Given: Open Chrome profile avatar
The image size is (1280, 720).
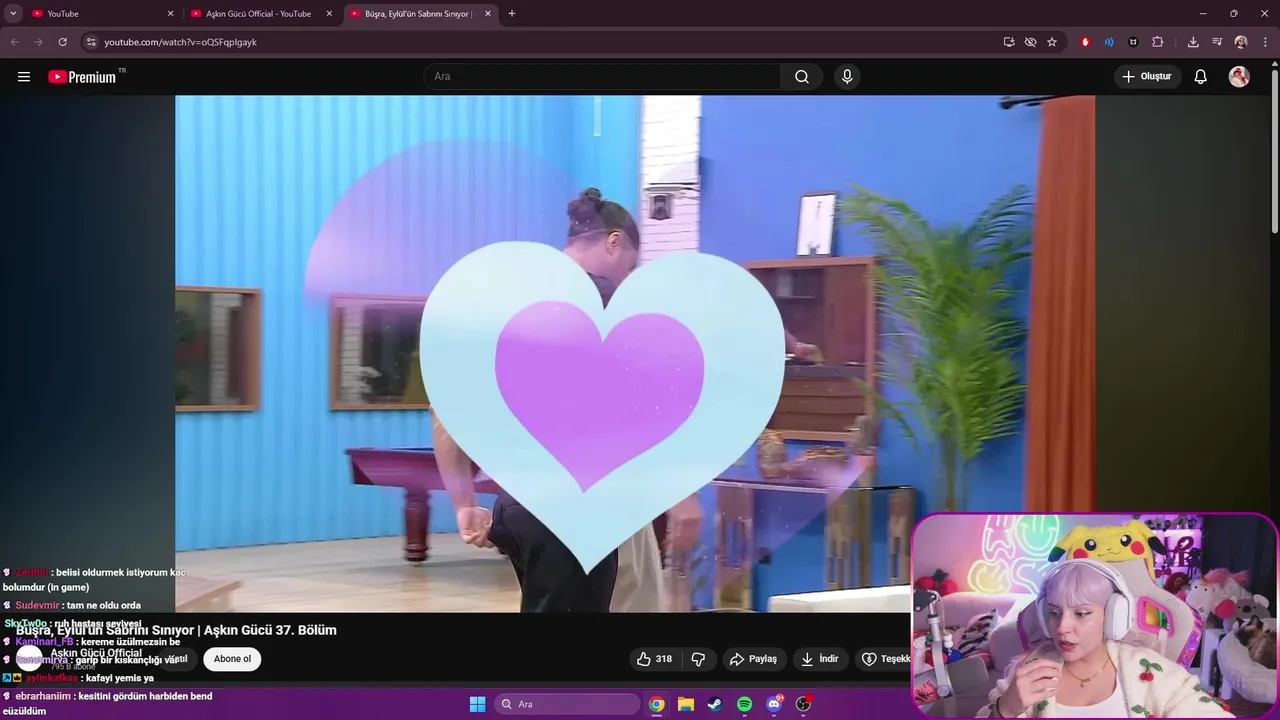Looking at the screenshot, I should (x=1241, y=42).
